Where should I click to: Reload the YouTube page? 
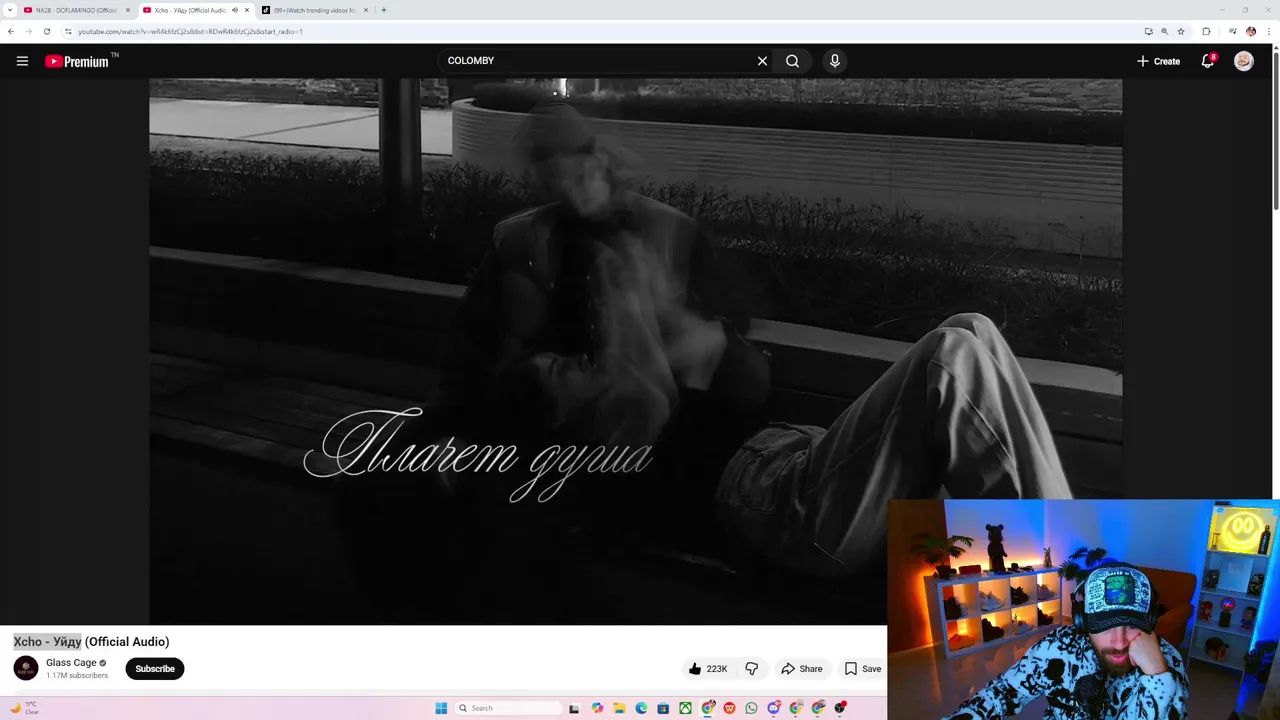click(x=46, y=31)
